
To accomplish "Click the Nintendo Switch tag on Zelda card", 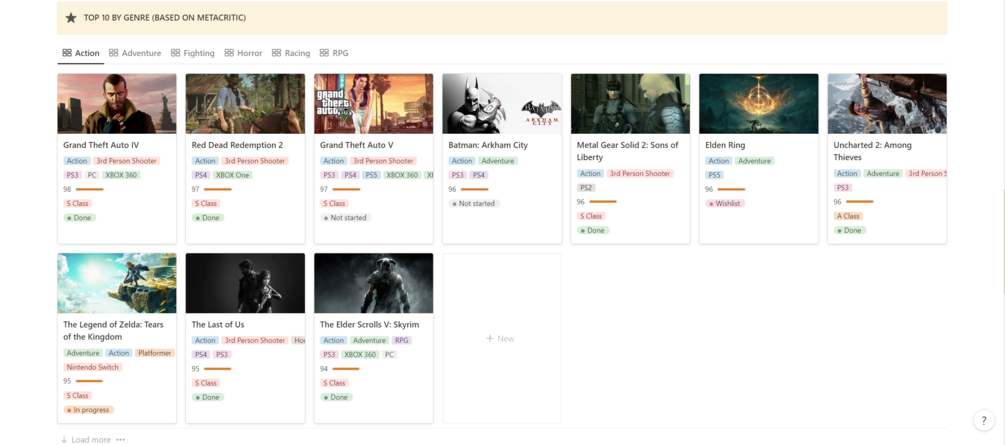I will (93, 367).
